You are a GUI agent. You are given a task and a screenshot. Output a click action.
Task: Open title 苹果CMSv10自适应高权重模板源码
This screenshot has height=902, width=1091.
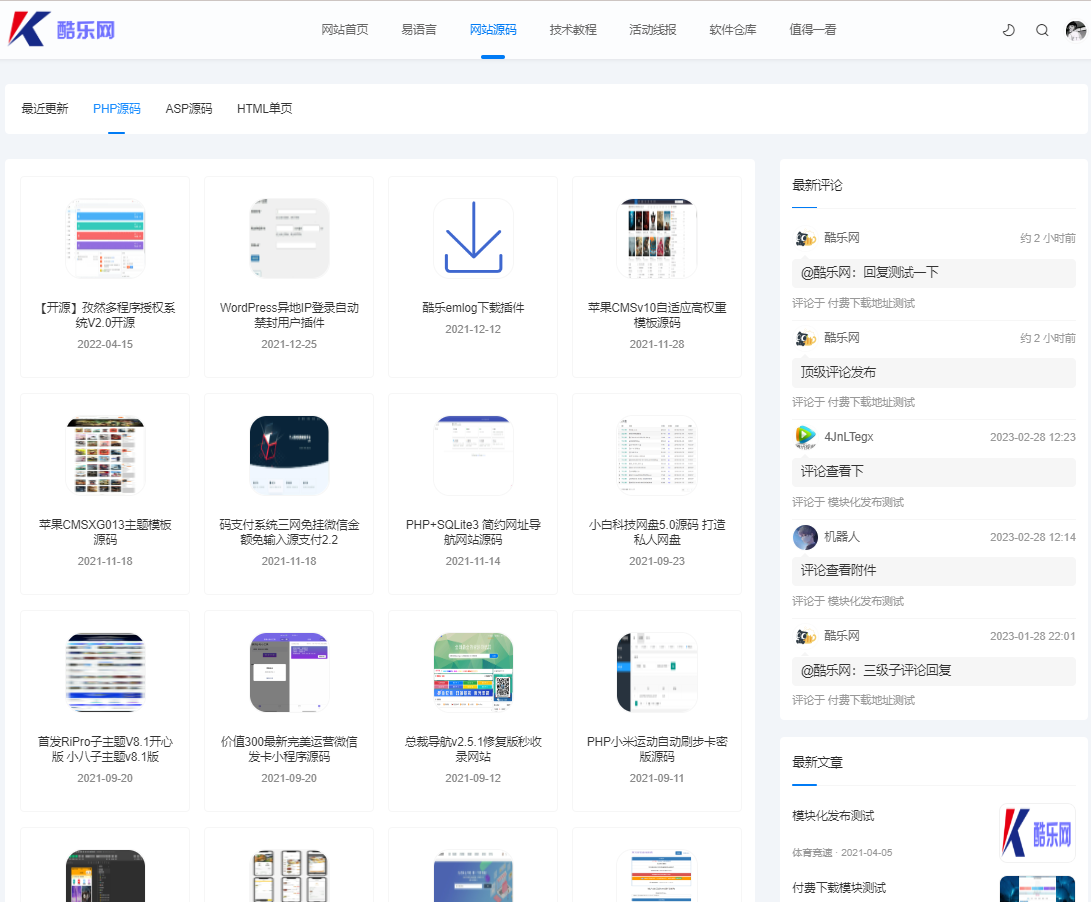click(657, 315)
